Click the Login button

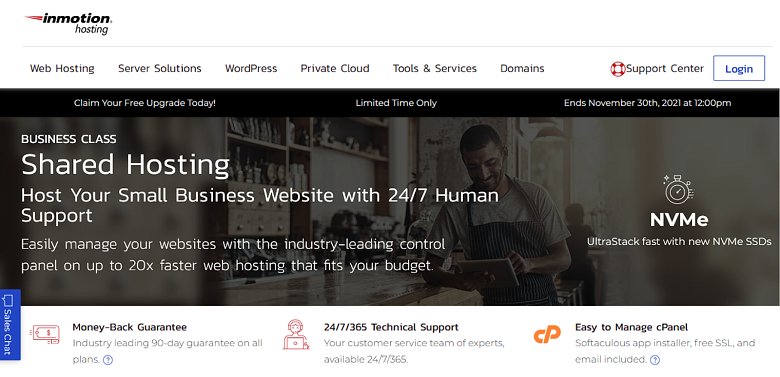tap(739, 69)
